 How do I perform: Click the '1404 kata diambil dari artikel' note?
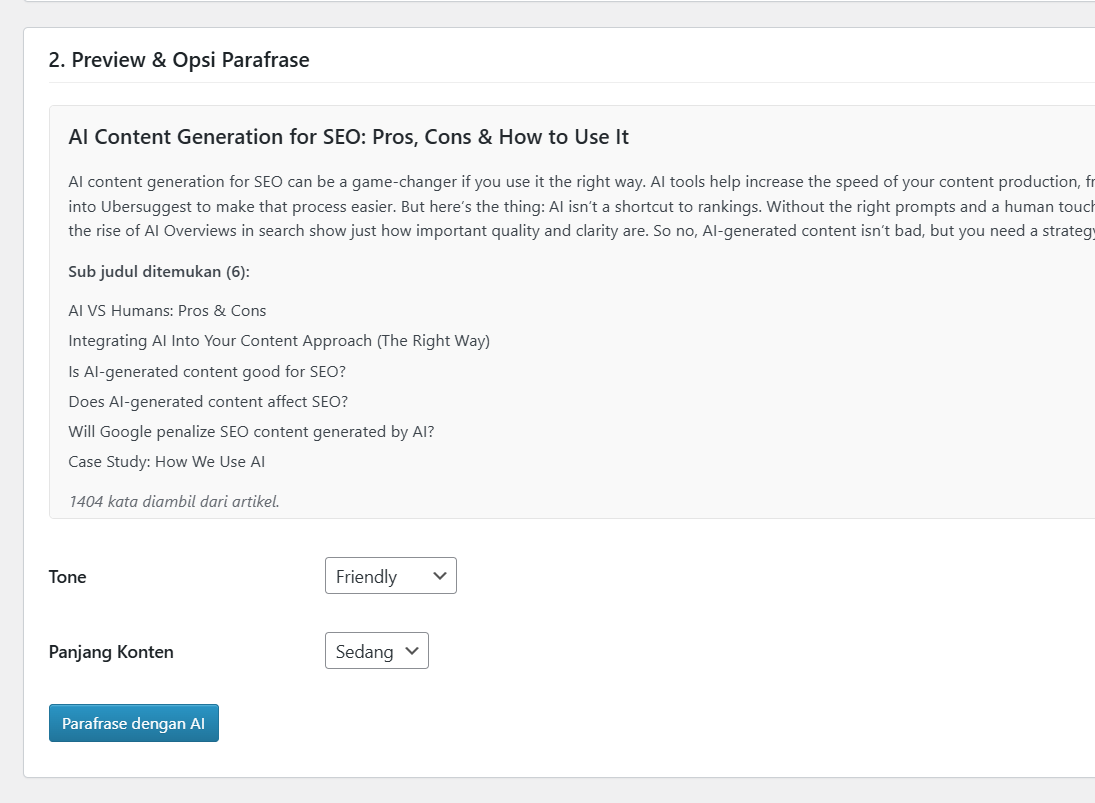tap(174, 501)
